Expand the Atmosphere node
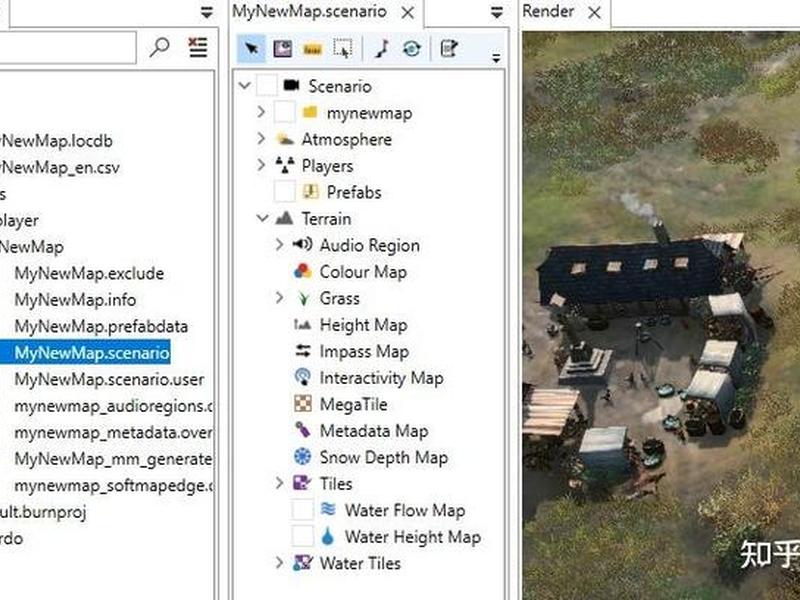800x600 pixels. click(261, 138)
